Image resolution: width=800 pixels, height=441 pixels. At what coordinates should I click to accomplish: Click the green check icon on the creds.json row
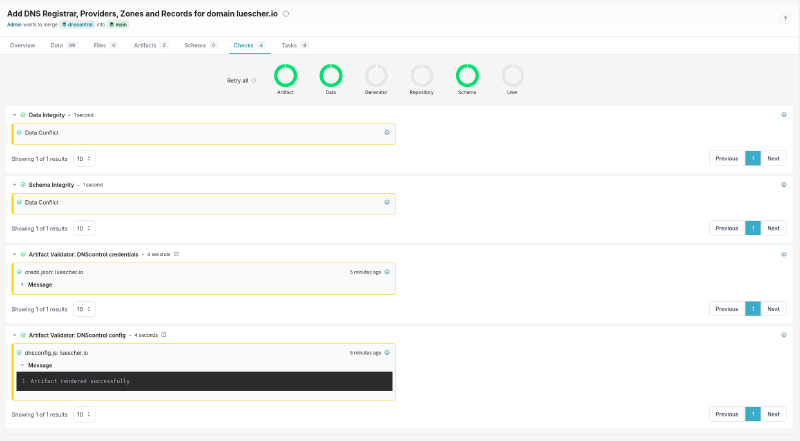coord(19,272)
